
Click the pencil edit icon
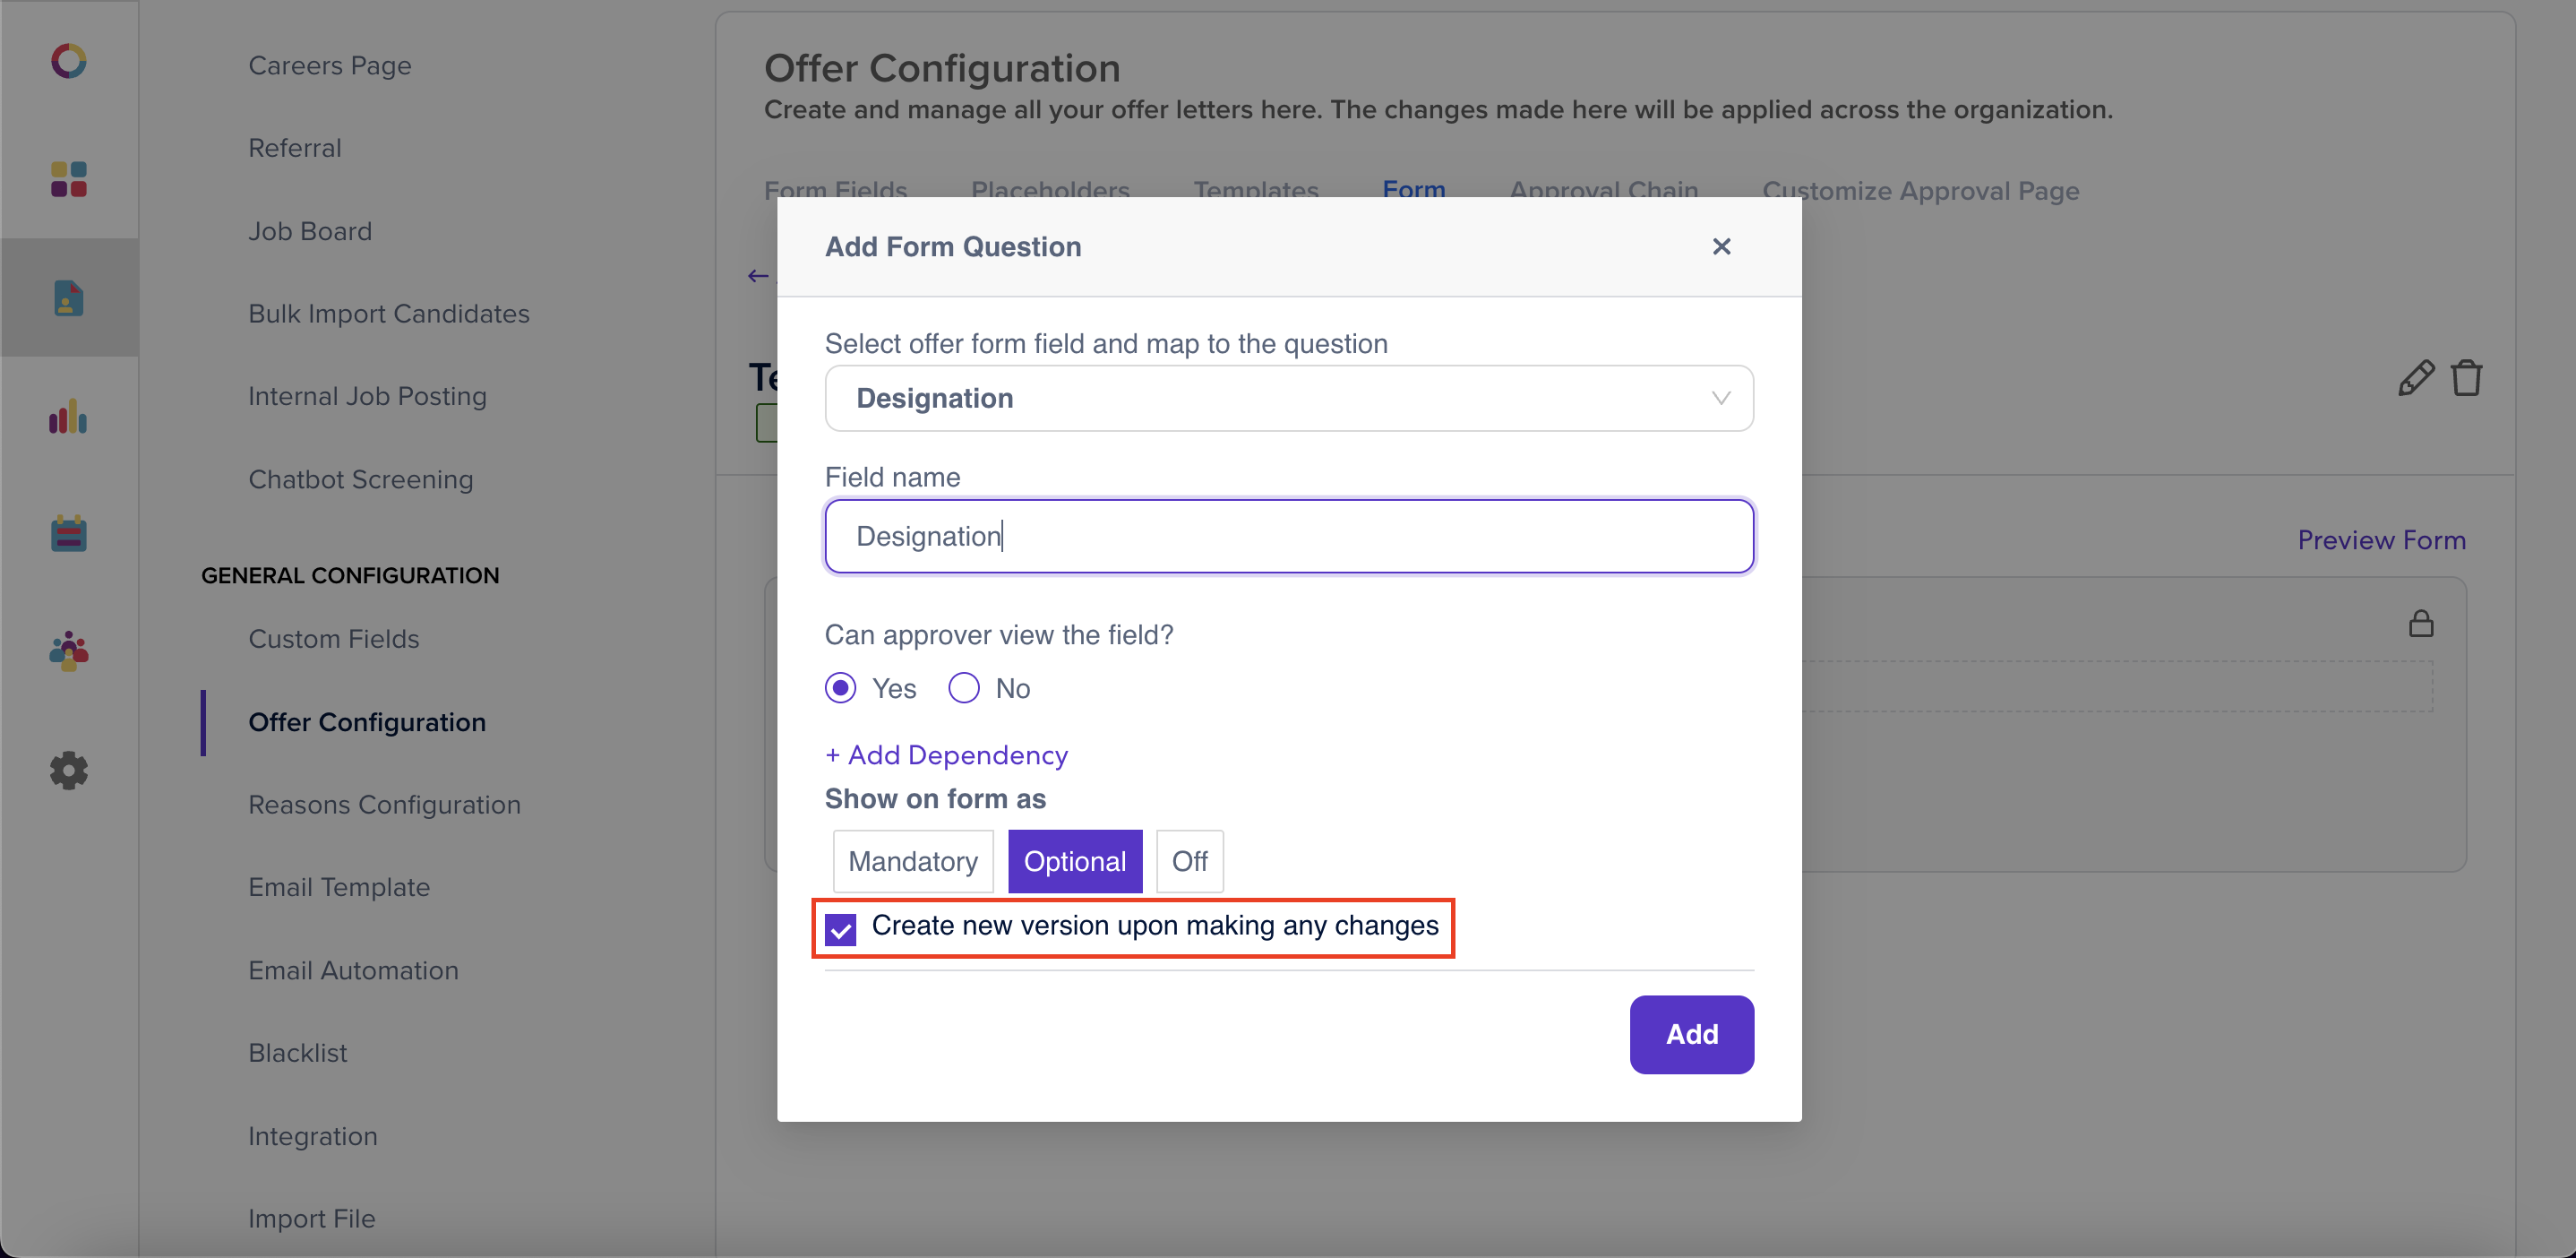click(2415, 378)
